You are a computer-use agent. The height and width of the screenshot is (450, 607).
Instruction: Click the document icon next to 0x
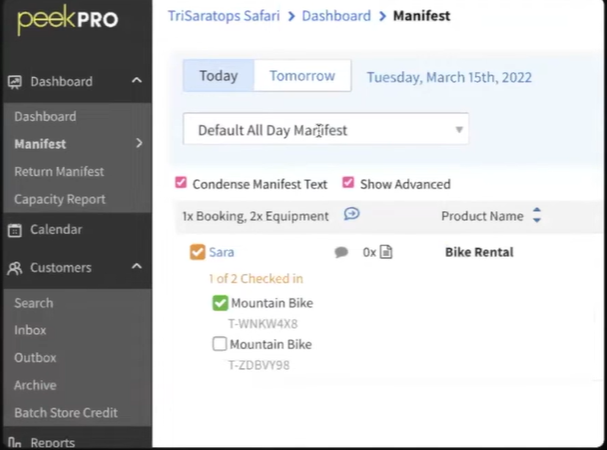tap(386, 252)
